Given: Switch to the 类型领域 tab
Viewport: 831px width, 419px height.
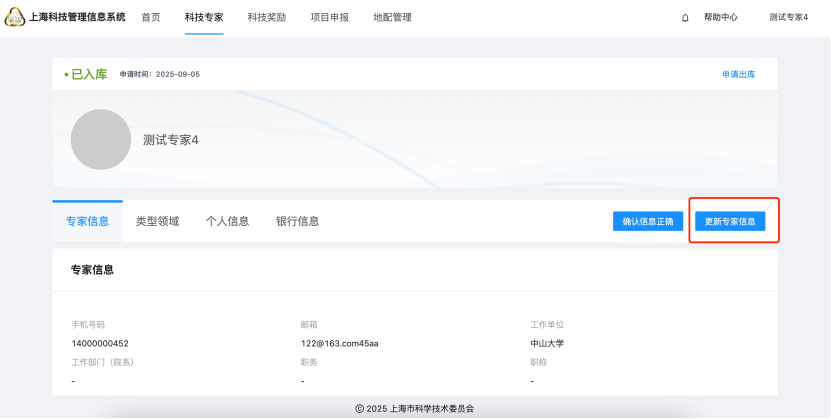Looking at the screenshot, I should point(157,221).
